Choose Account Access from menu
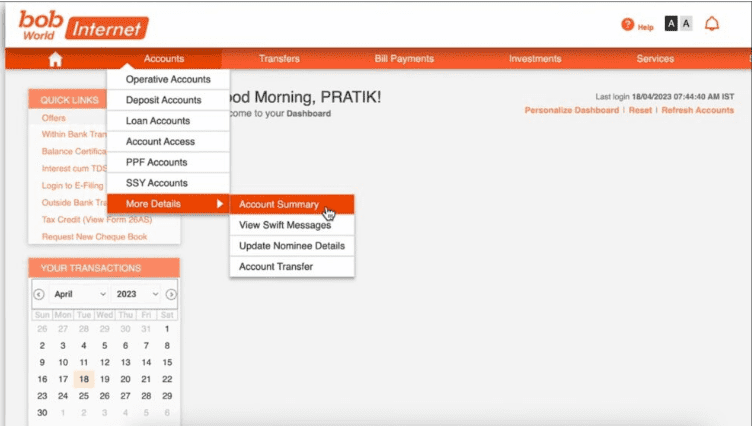 click(x=168, y=141)
